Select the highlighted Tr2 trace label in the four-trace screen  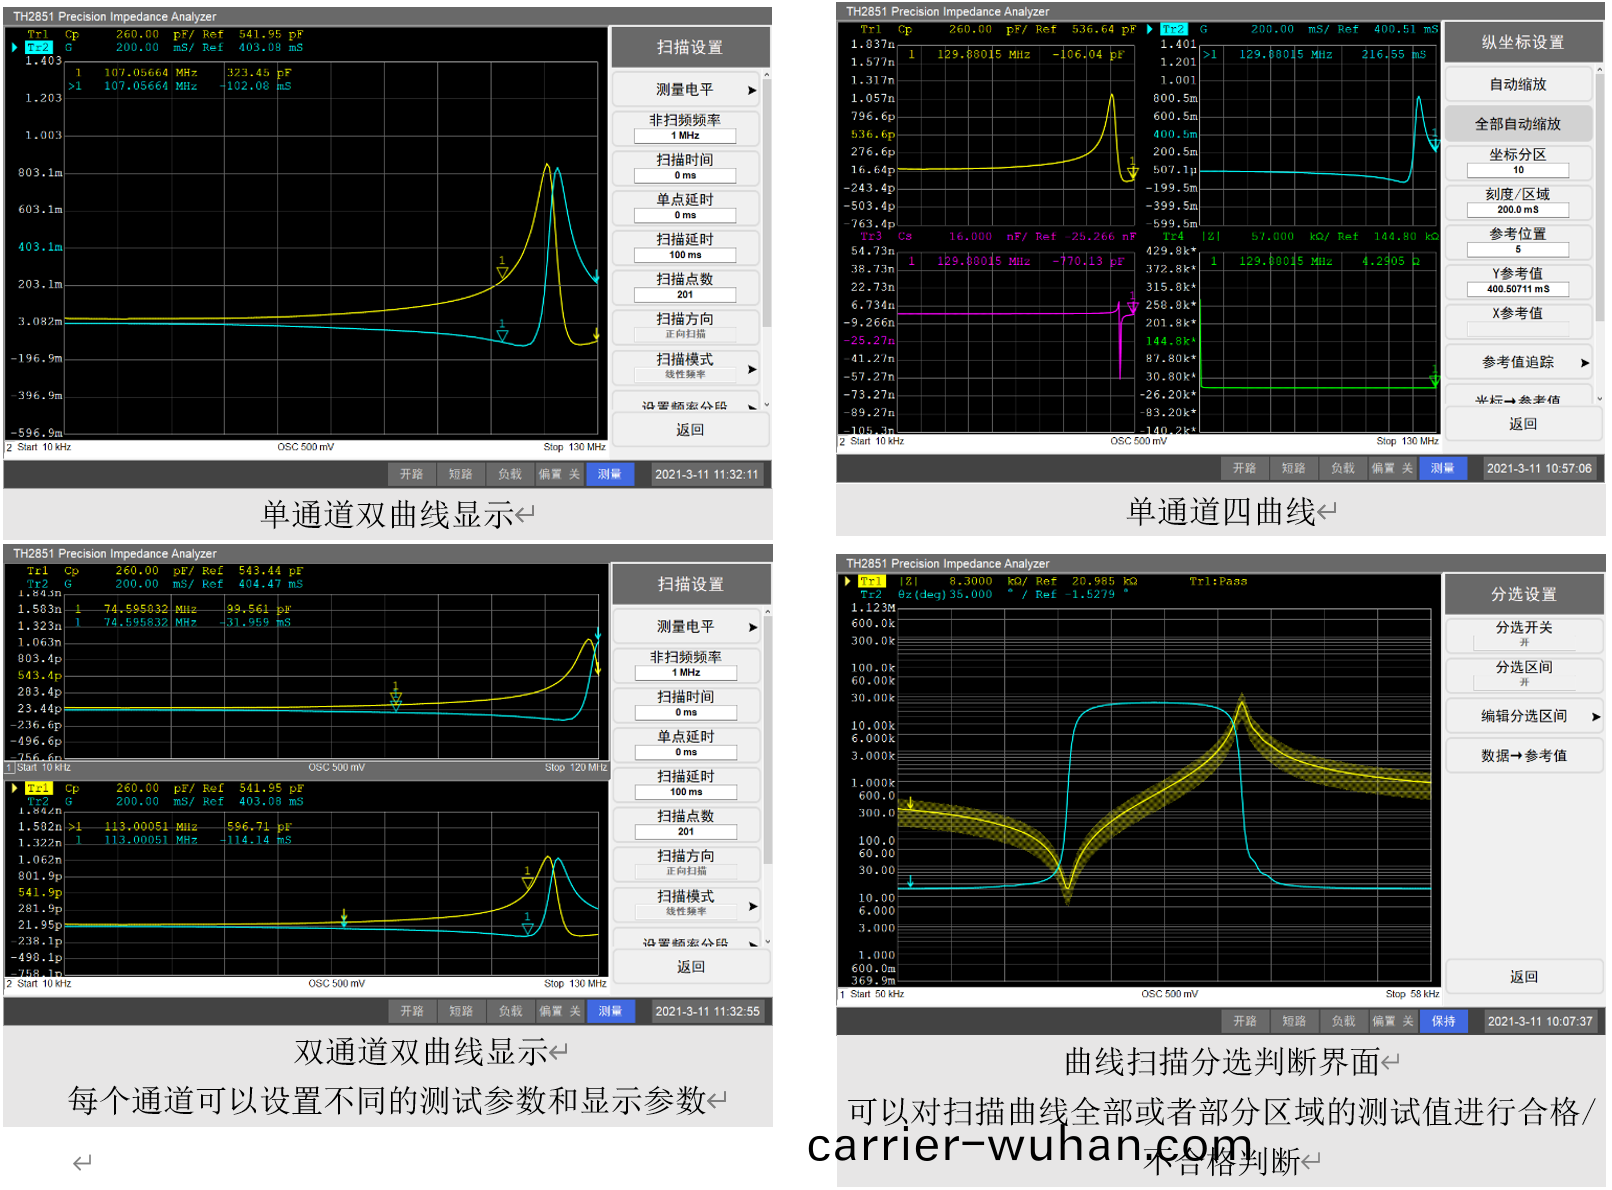(x=1173, y=29)
